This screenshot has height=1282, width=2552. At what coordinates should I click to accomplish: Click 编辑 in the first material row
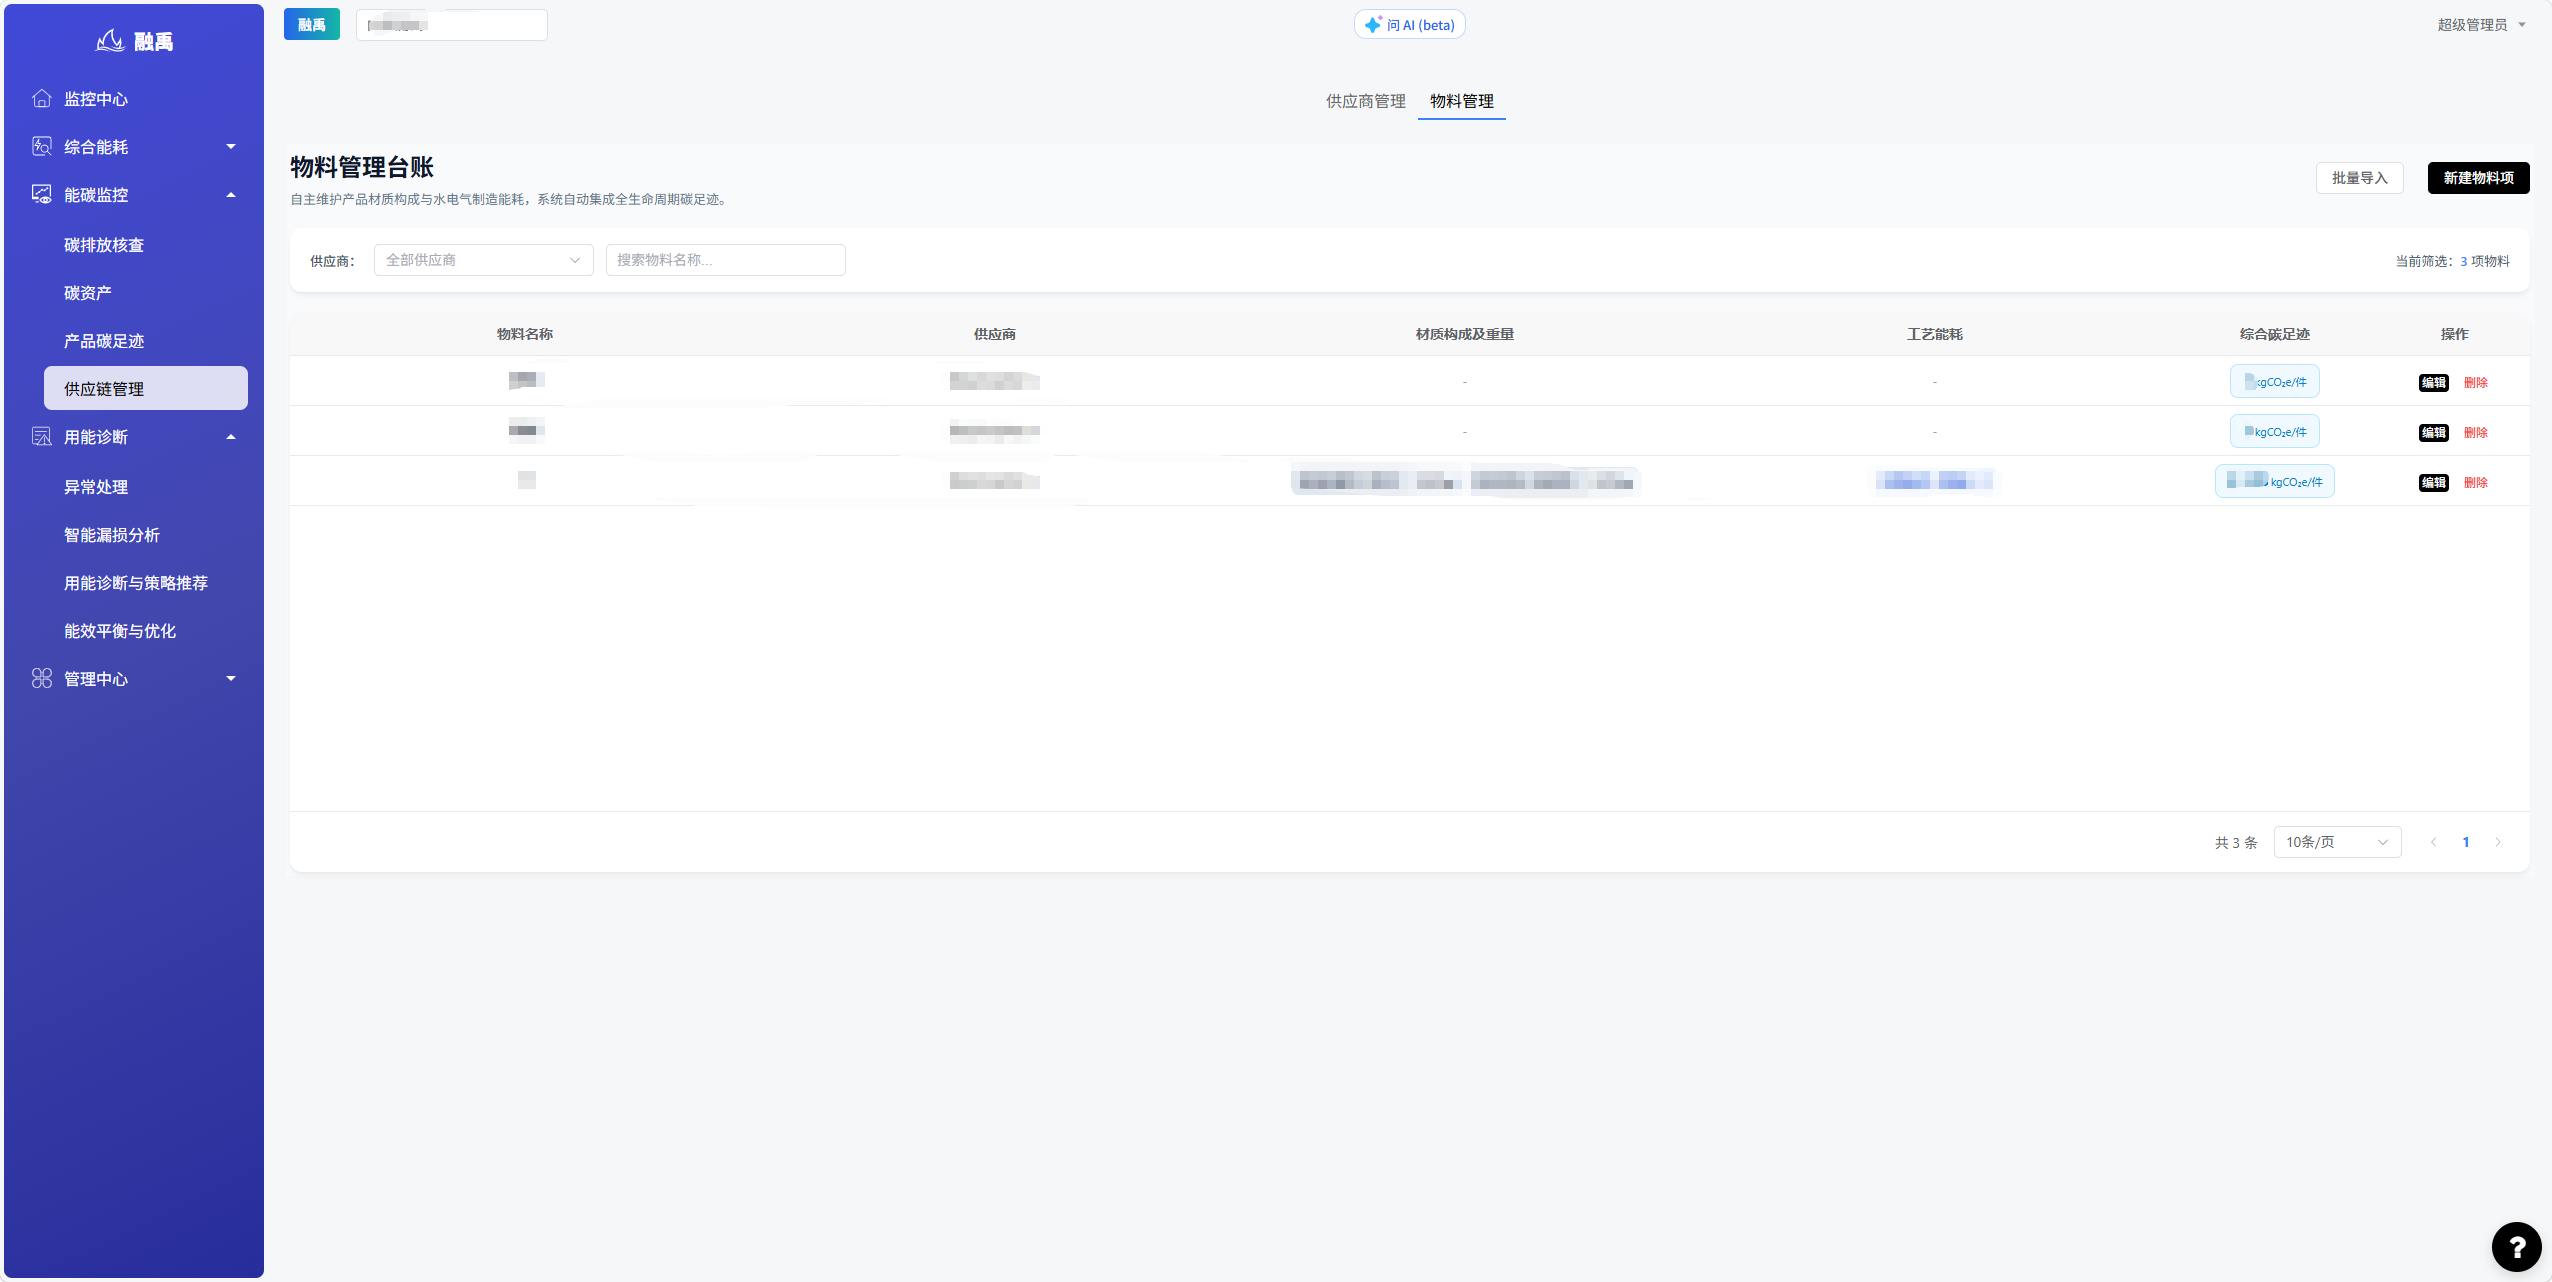(x=2433, y=382)
